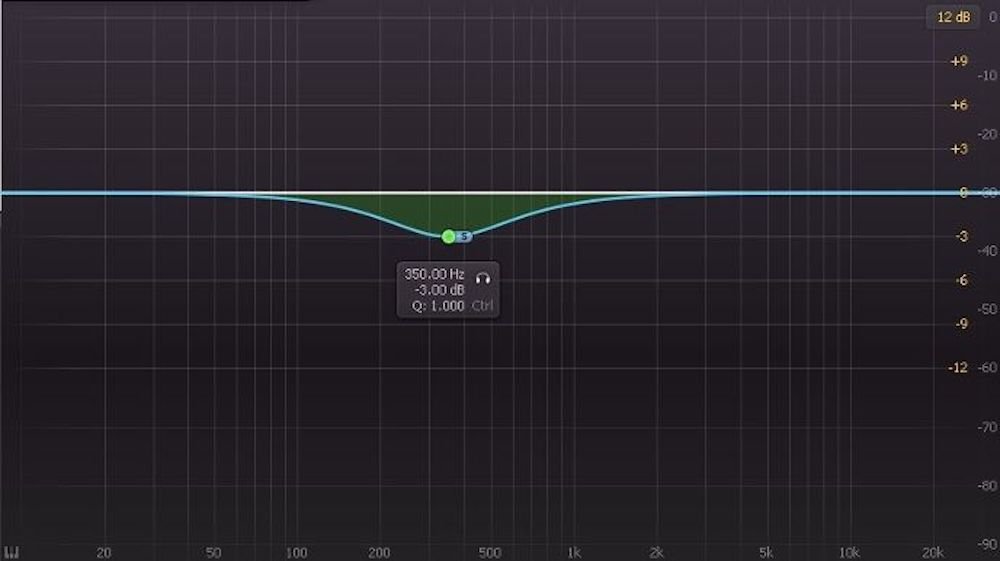Screen dimensions: 1000x561
Task: Click the +6 gain scale label
Action: pyautogui.click(x=958, y=106)
